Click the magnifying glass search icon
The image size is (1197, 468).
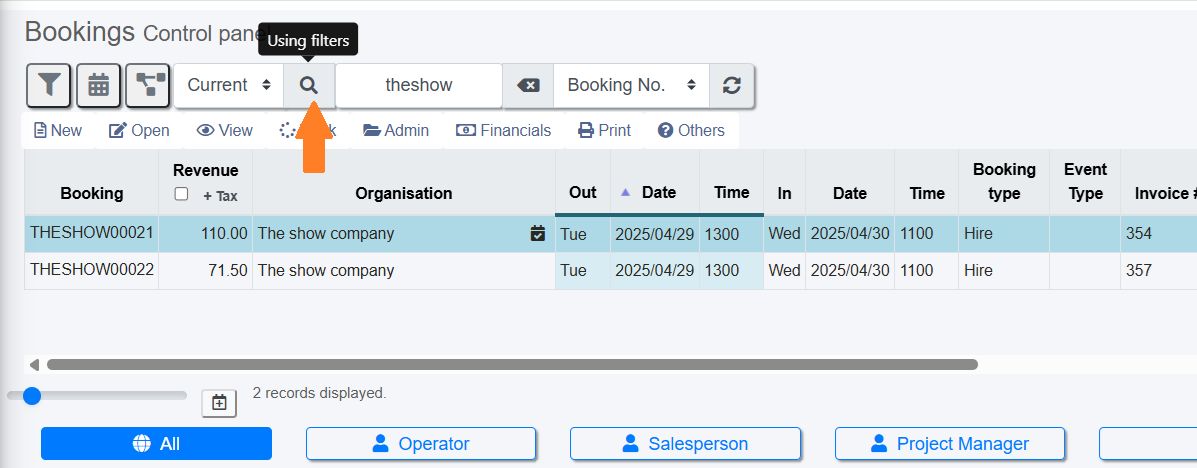tap(309, 86)
